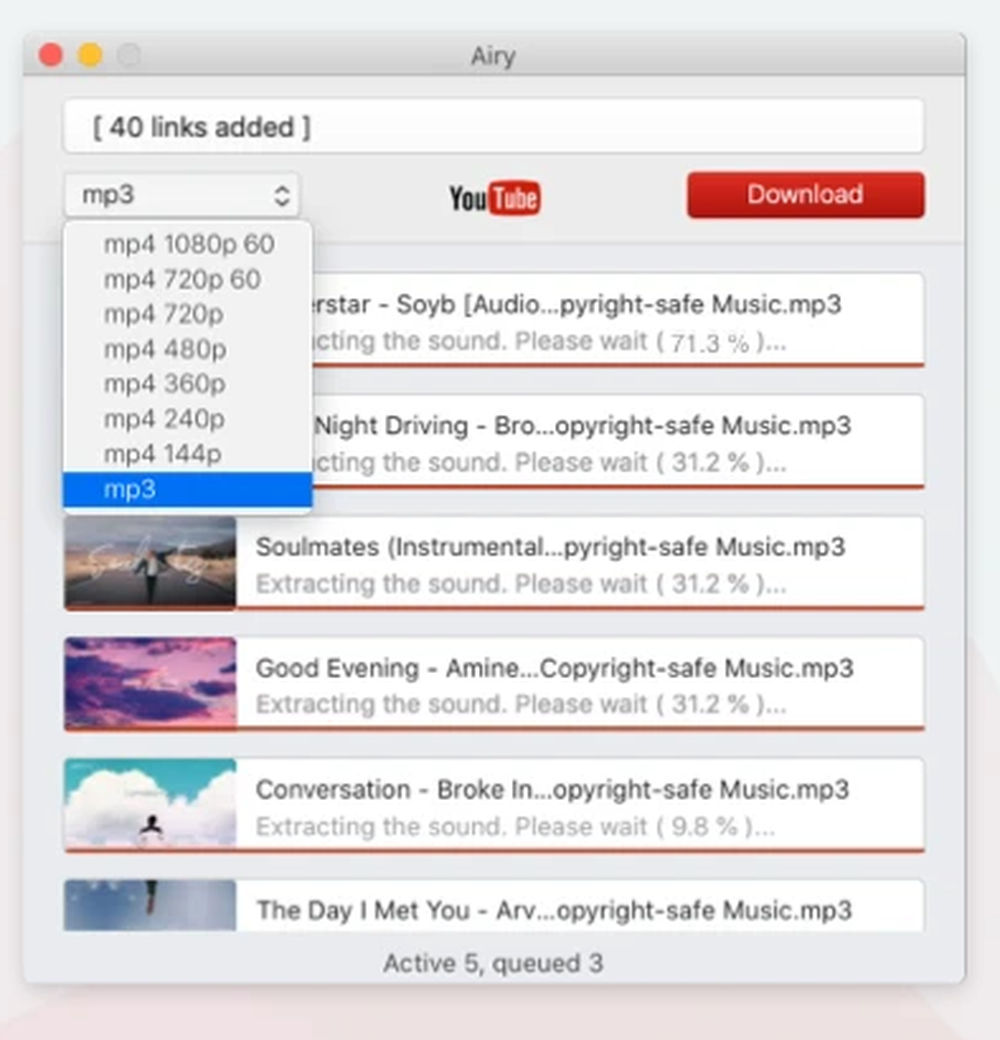Click the YouTube logo icon

coord(495,198)
